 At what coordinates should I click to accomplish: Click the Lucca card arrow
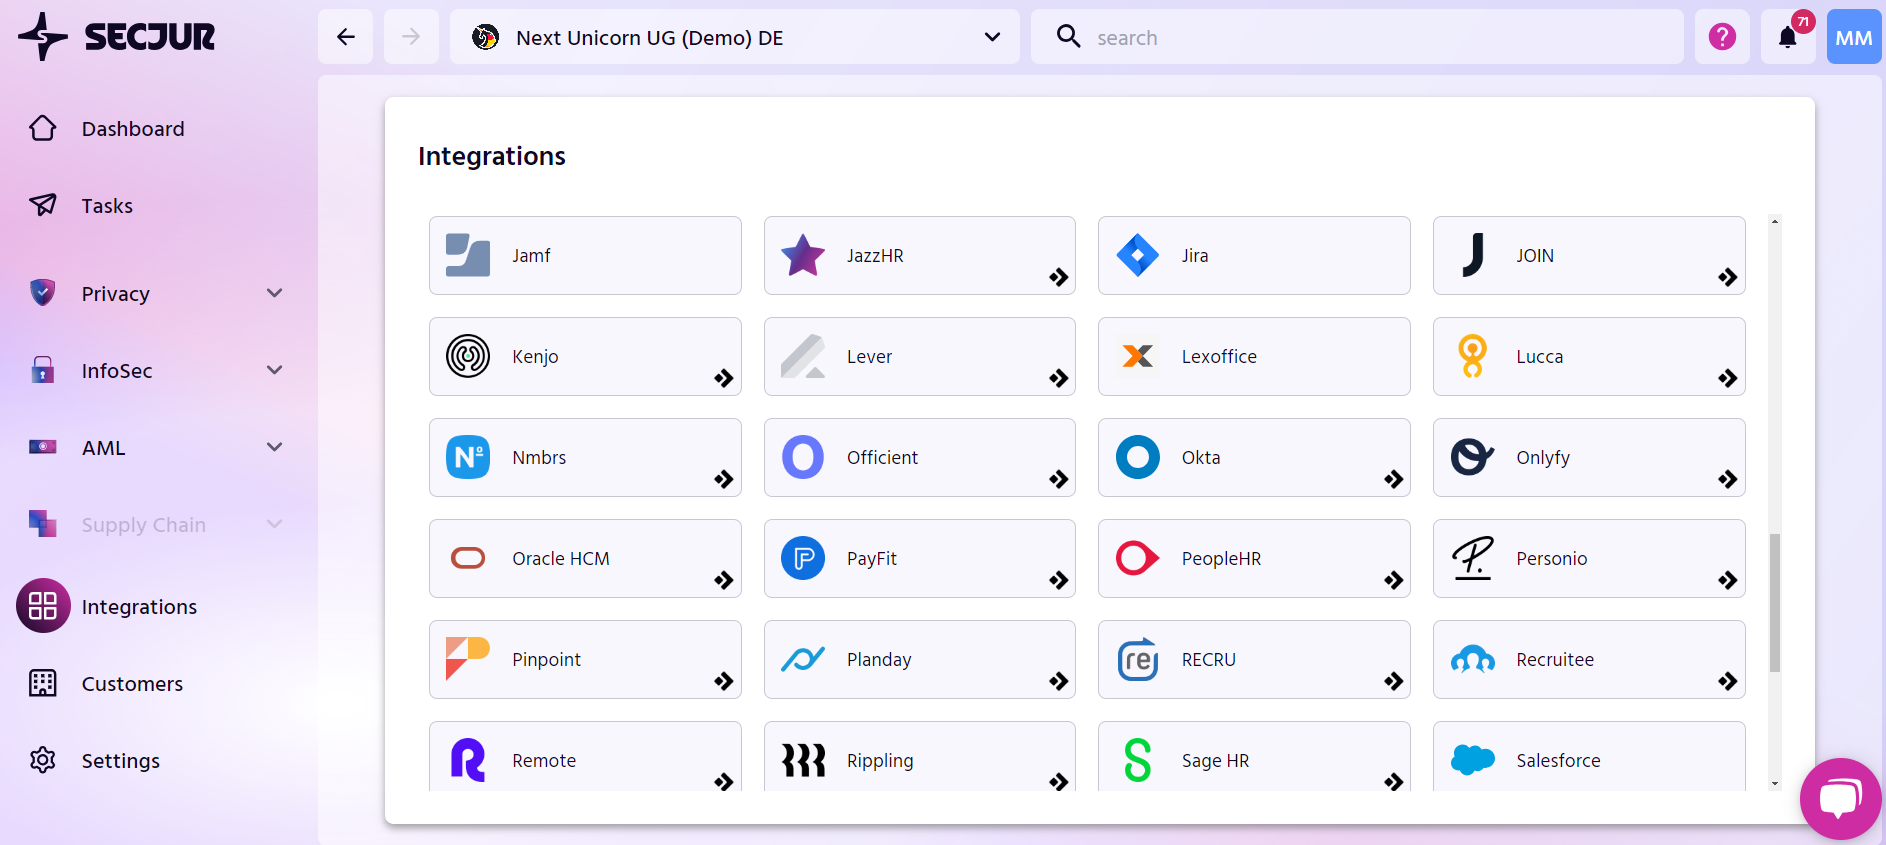[1728, 378]
